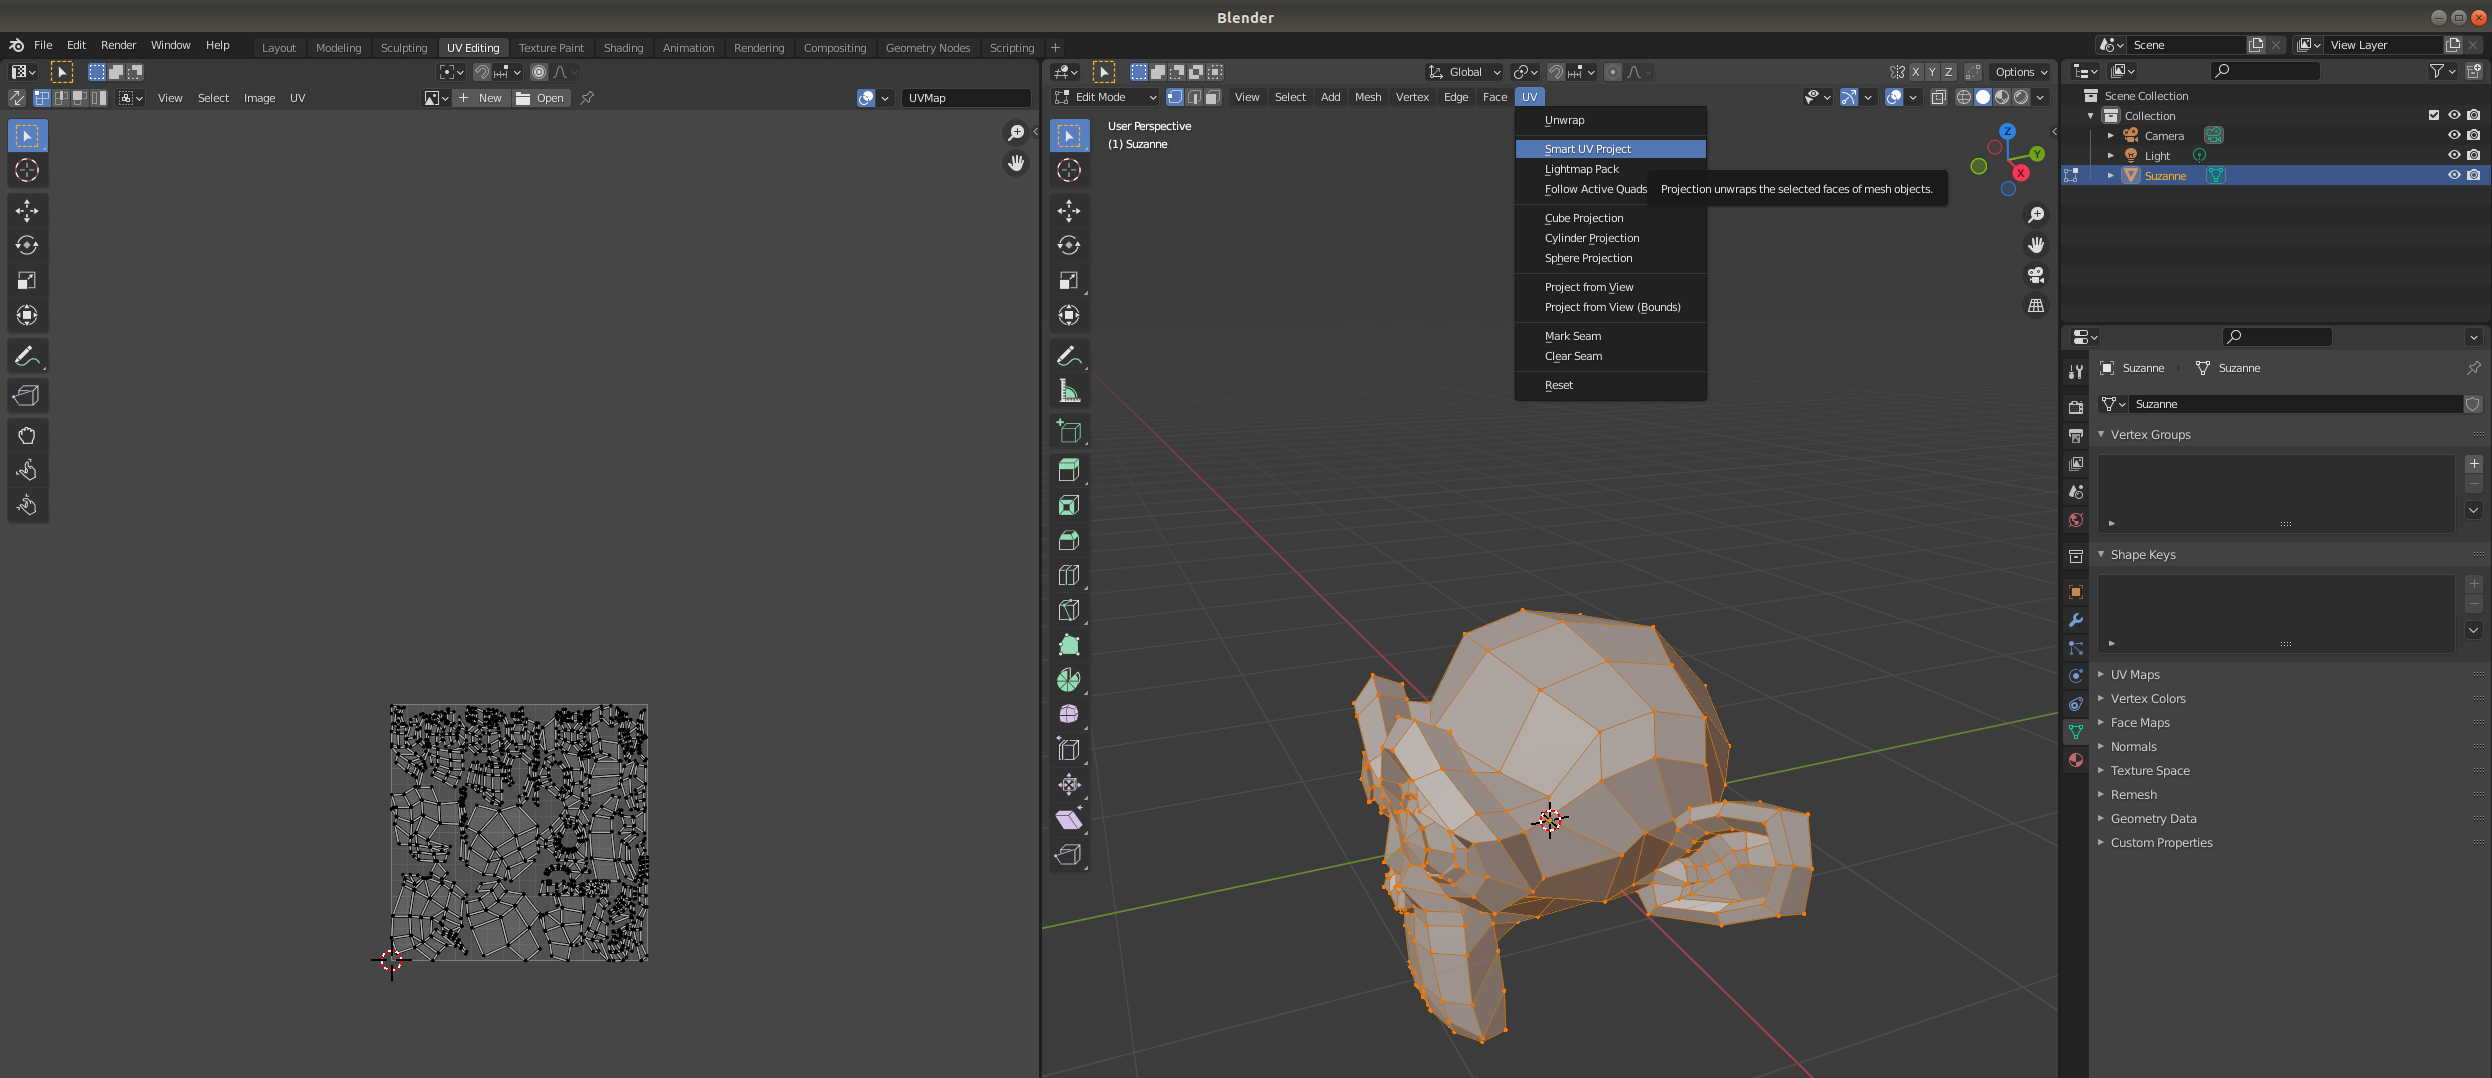The height and width of the screenshot is (1078, 2492).
Task: Enable face select mode in 3D viewport
Action: 1213,97
